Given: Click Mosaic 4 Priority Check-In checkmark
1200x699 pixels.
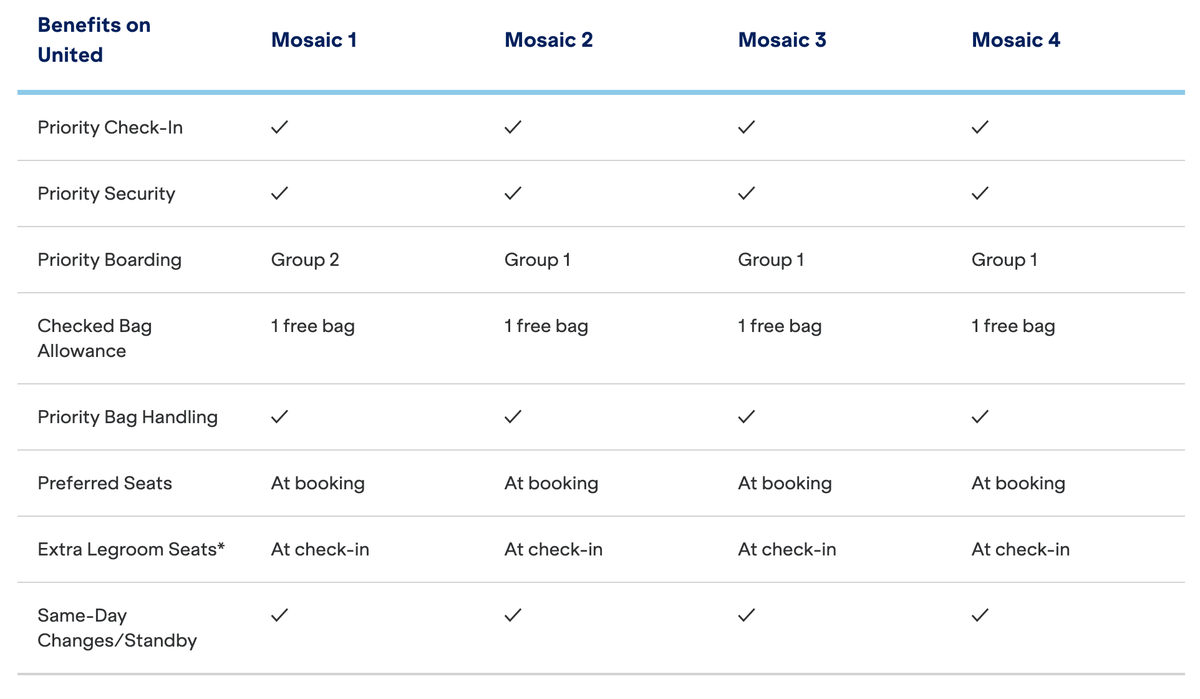Looking at the screenshot, I should tap(980, 127).
